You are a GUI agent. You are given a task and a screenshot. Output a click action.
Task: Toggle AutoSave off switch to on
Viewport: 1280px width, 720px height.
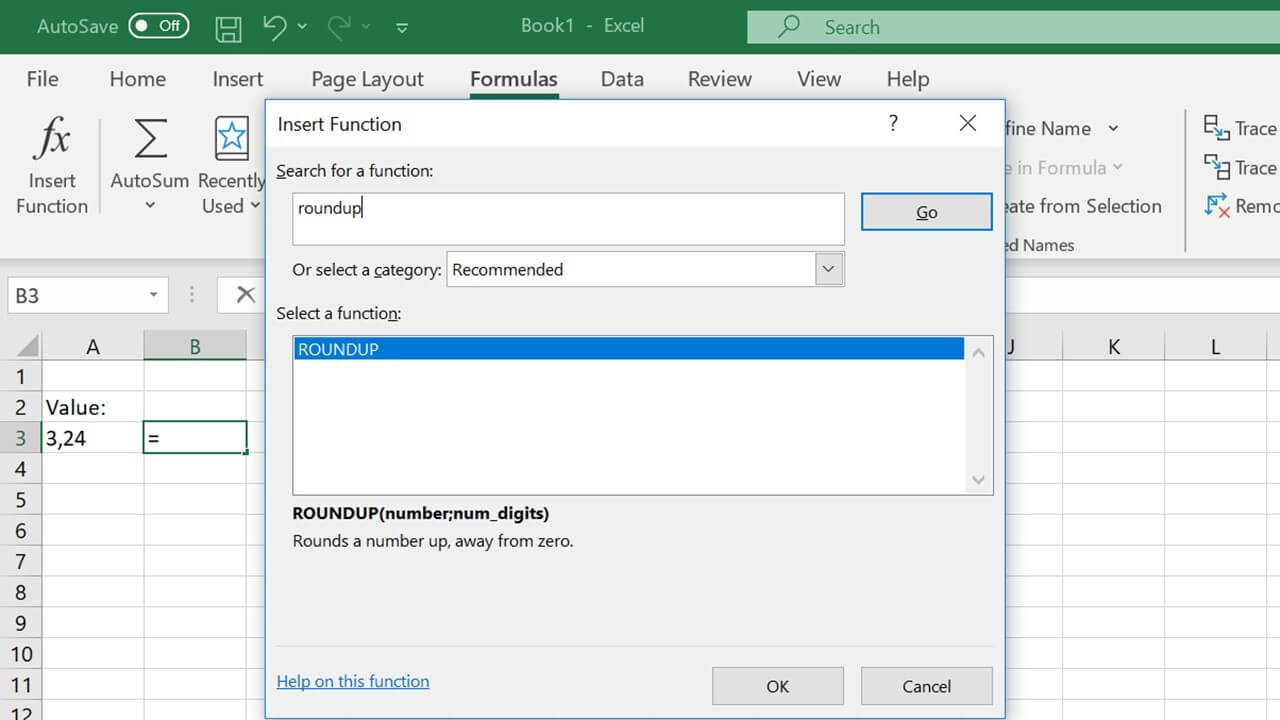point(159,27)
